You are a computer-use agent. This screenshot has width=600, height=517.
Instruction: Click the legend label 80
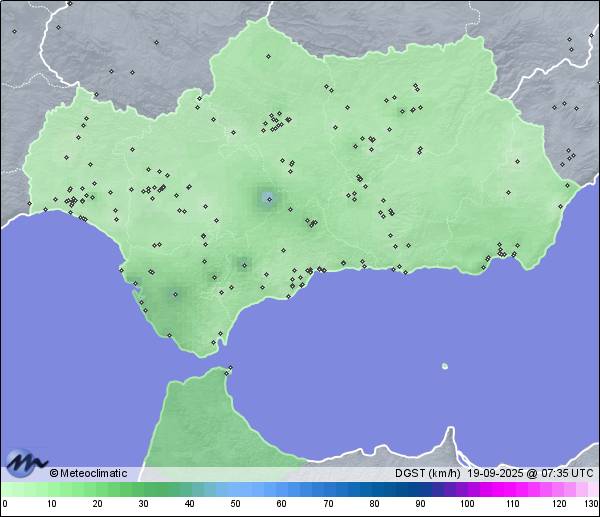click(x=374, y=503)
